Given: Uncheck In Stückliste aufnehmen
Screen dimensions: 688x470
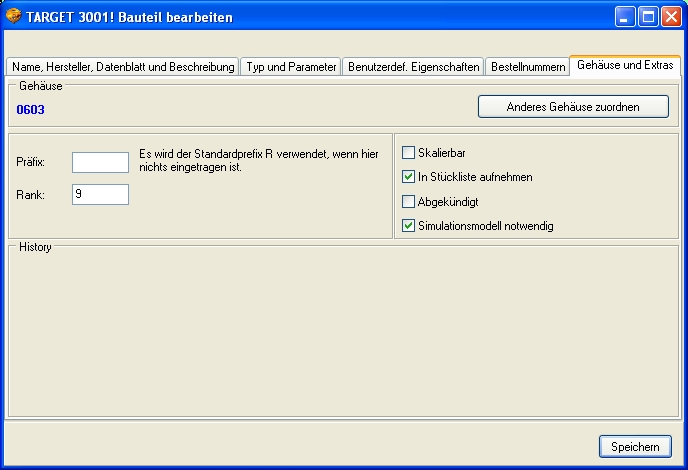Looking at the screenshot, I should tap(408, 177).
